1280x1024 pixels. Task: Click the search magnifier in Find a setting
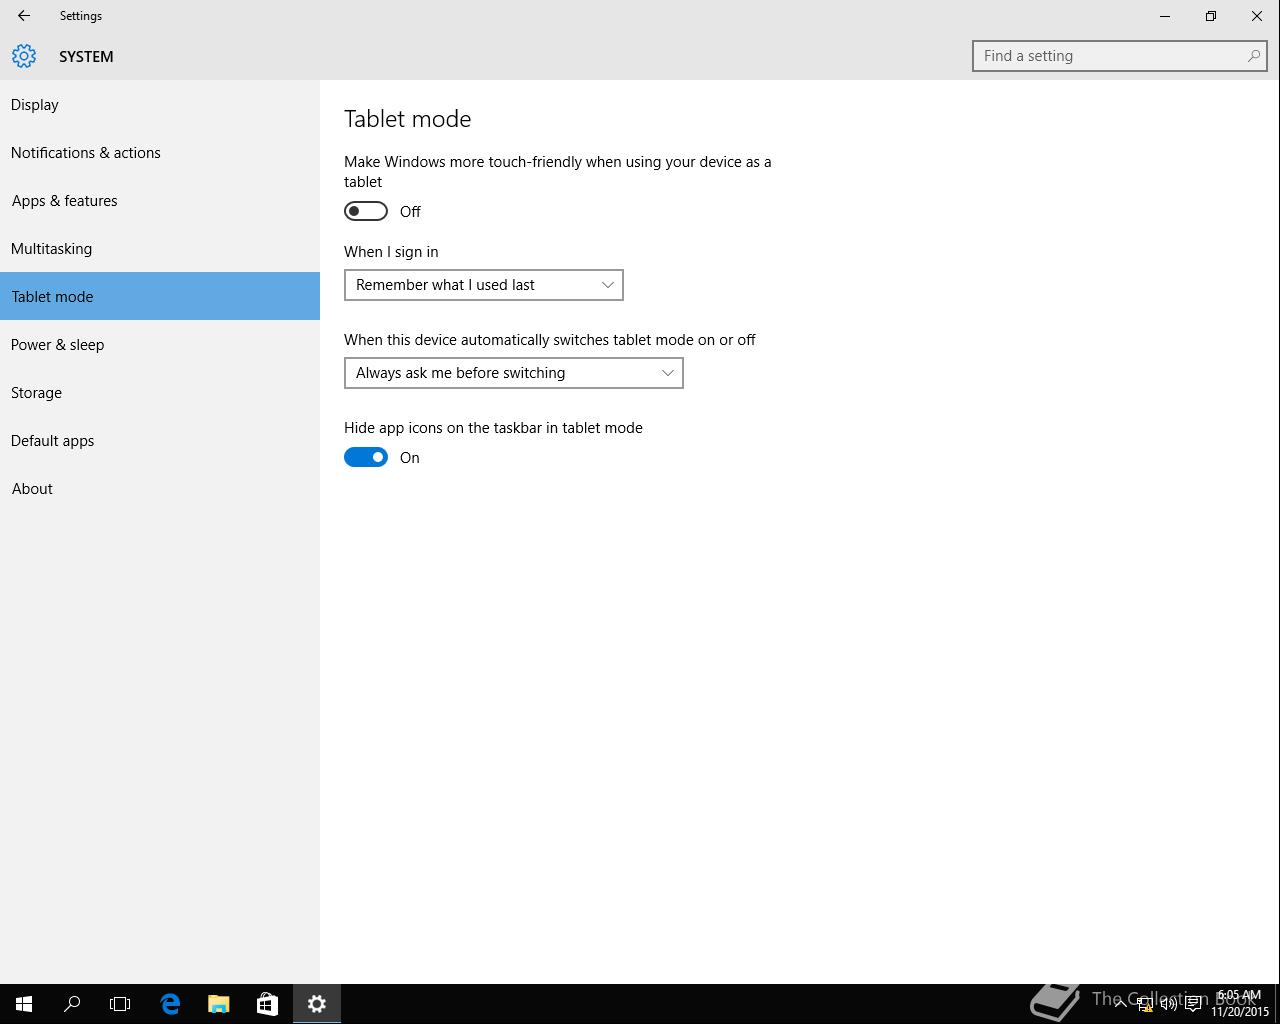pyautogui.click(x=1253, y=56)
